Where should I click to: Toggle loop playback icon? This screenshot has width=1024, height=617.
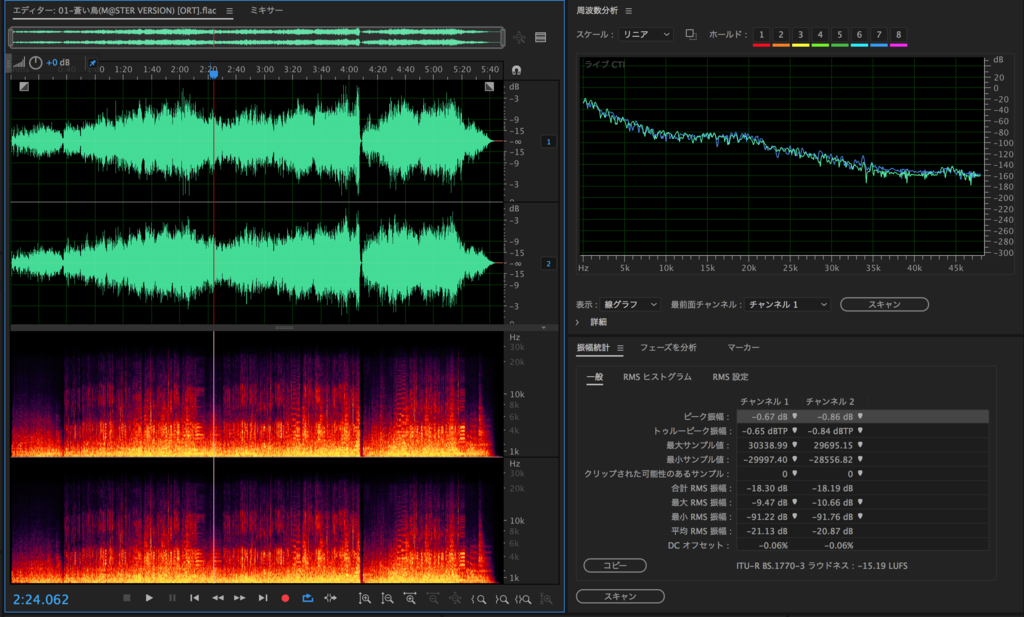(x=308, y=597)
